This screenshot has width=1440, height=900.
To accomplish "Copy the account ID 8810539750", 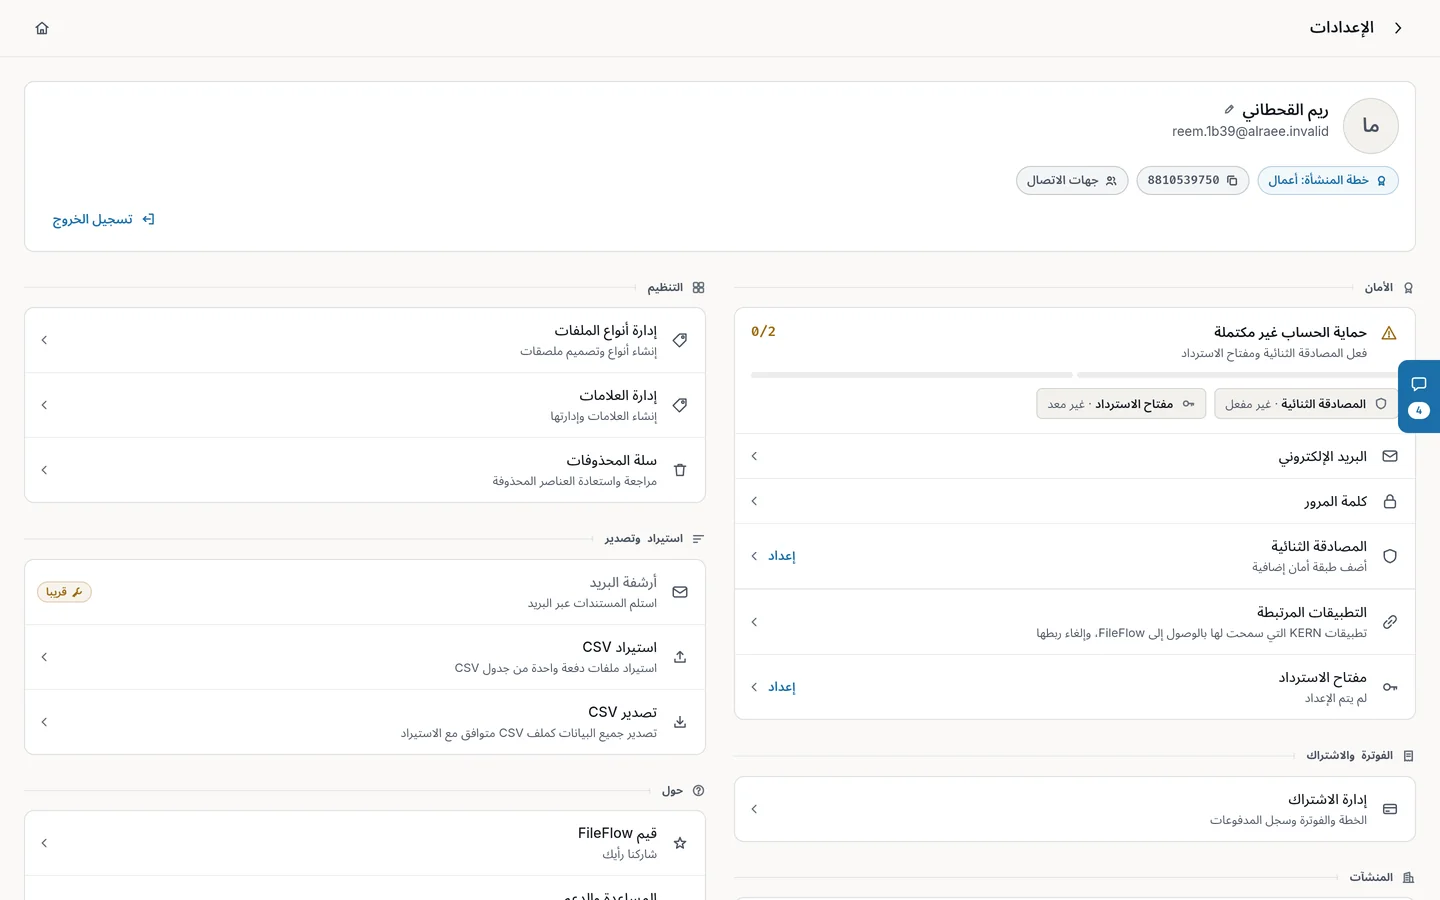I will coord(1192,180).
